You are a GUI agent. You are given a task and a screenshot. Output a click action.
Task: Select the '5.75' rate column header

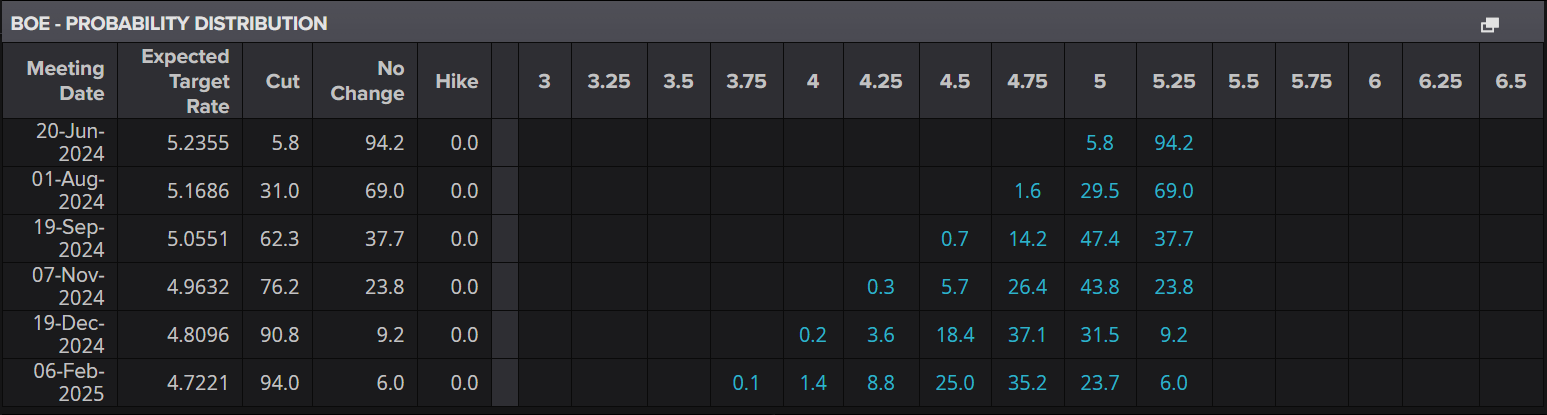click(x=1311, y=81)
